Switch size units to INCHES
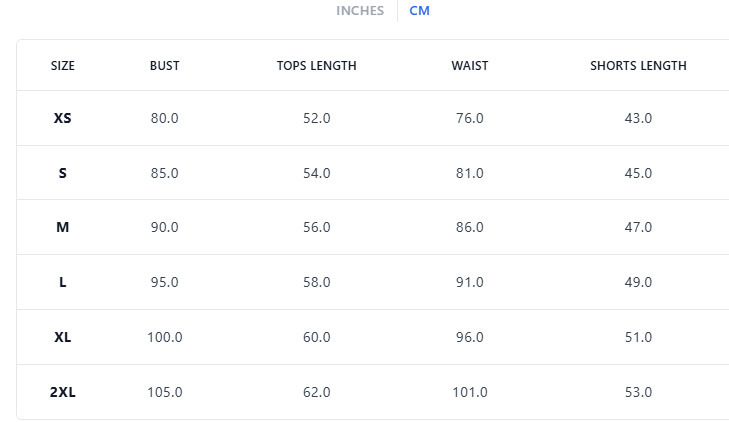Image resolution: width=729 pixels, height=422 pixels. (x=359, y=11)
